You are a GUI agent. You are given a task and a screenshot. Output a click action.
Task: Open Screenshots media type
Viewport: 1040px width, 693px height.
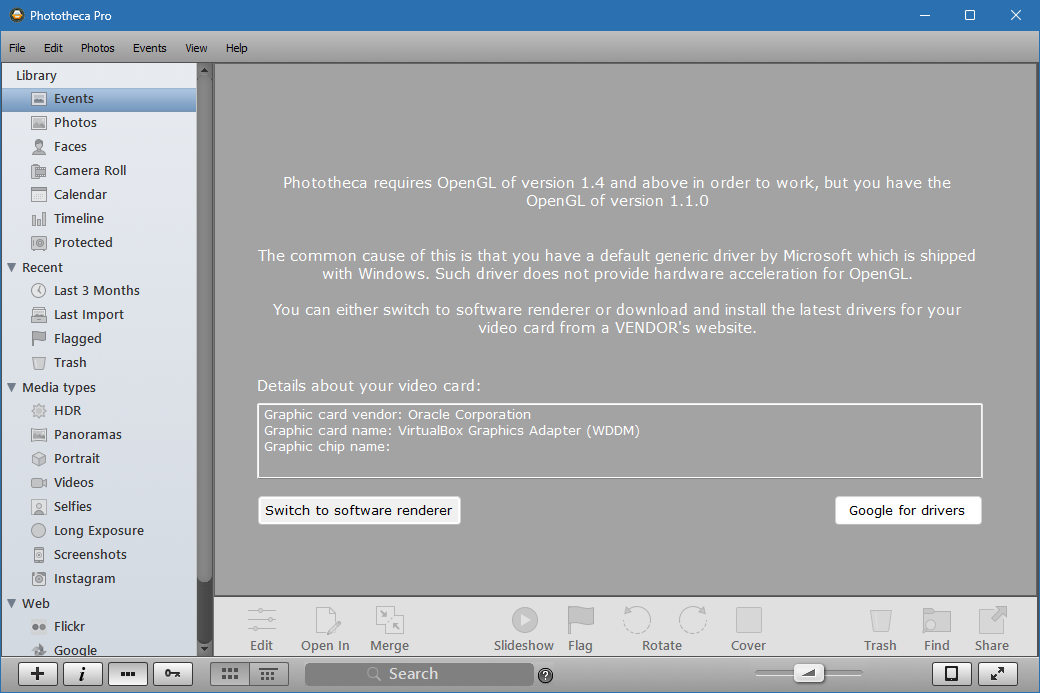pos(99,554)
